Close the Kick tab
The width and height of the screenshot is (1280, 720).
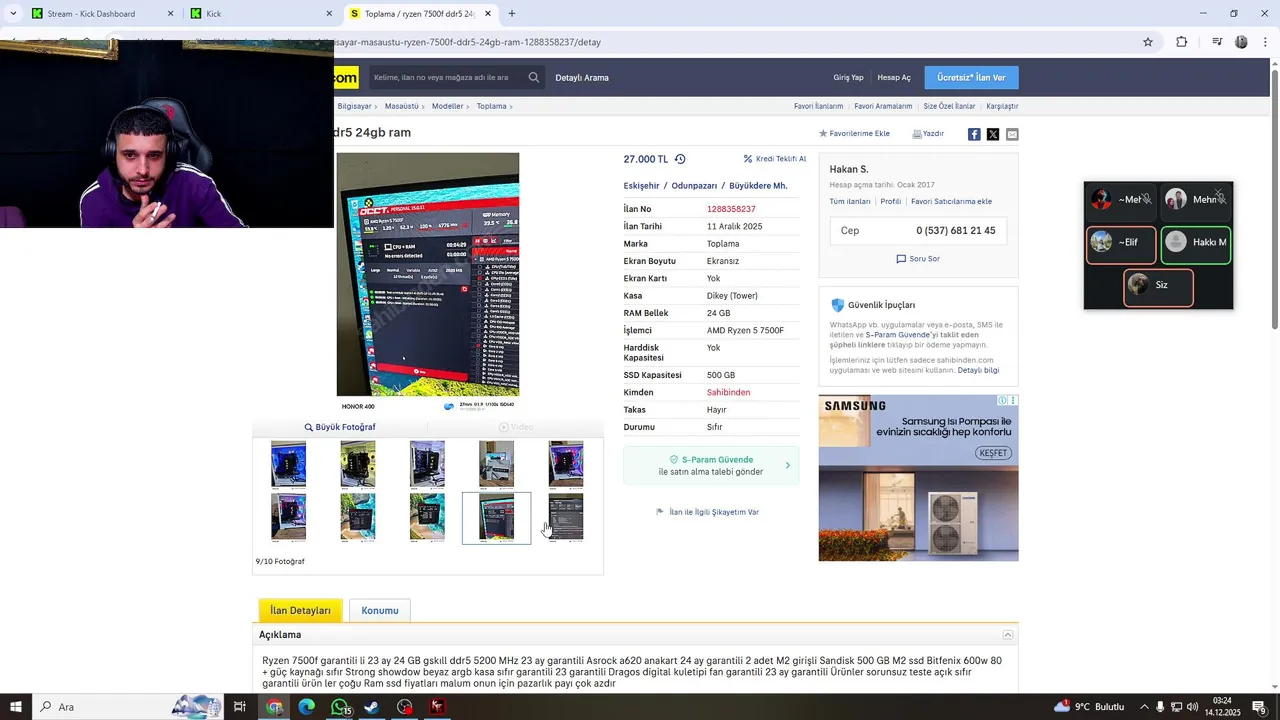(329, 14)
